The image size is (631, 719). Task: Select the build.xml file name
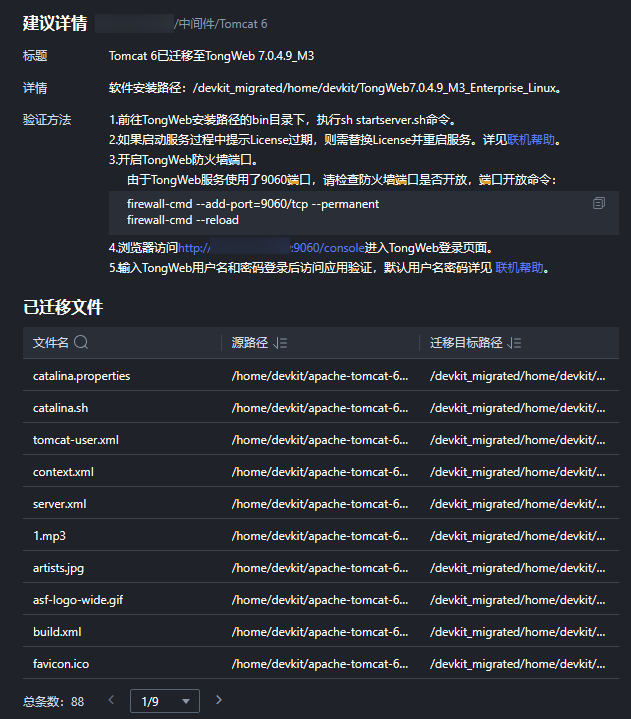[x=57, y=632]
